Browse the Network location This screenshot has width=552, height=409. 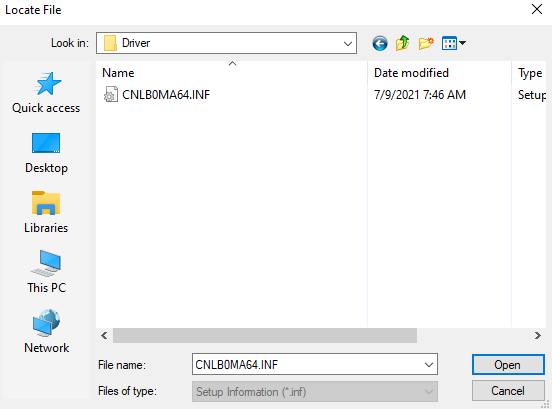pos(46,332)
